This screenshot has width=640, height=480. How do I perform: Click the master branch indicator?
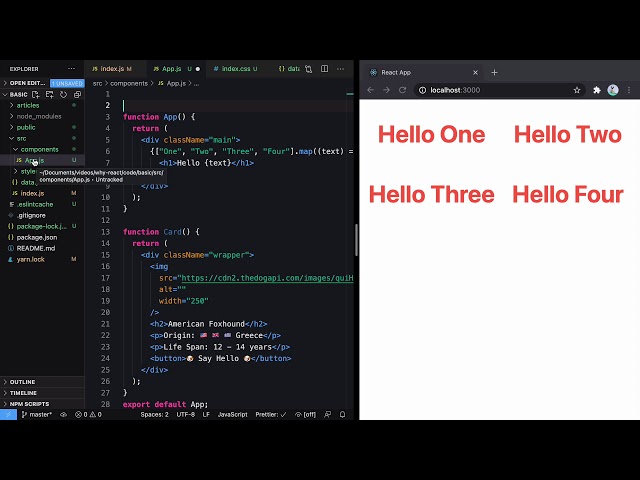pos(36,414)
